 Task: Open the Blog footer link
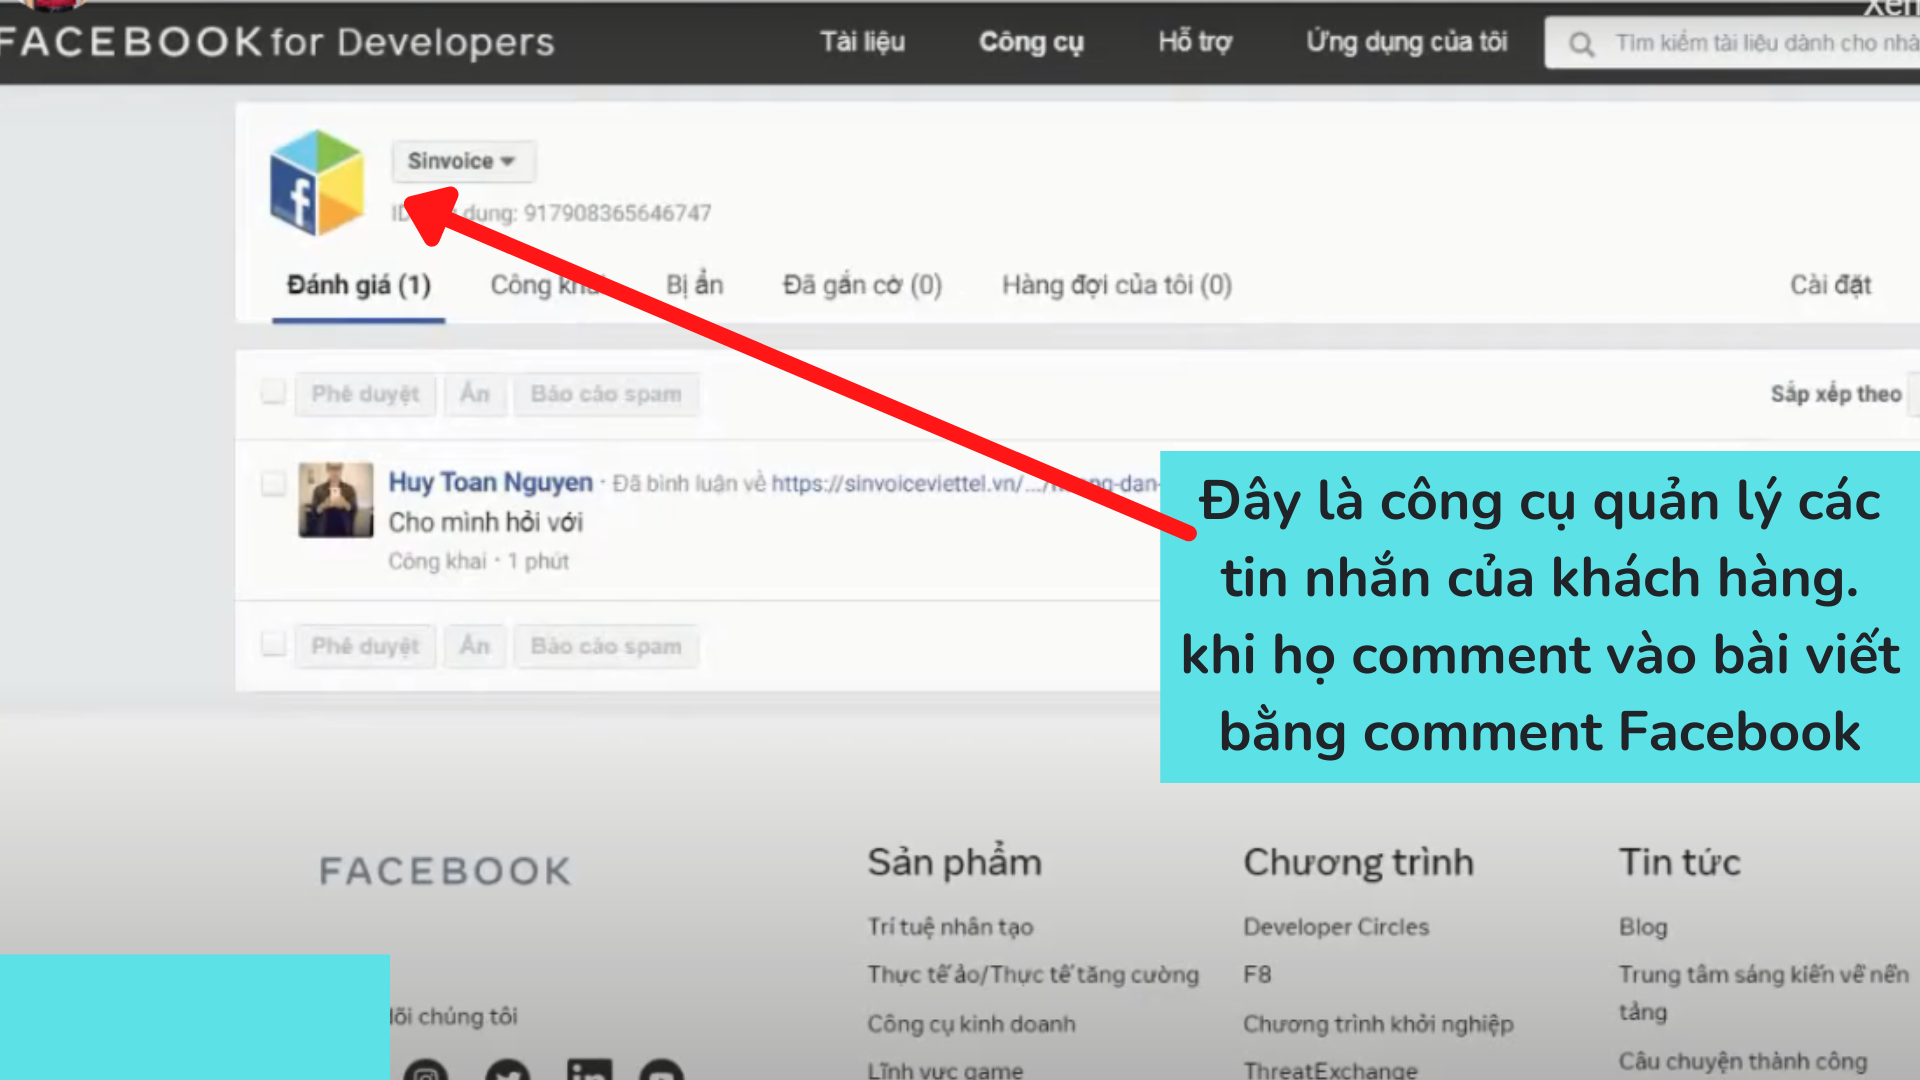pyautogui.click(x=1643, y=927)
